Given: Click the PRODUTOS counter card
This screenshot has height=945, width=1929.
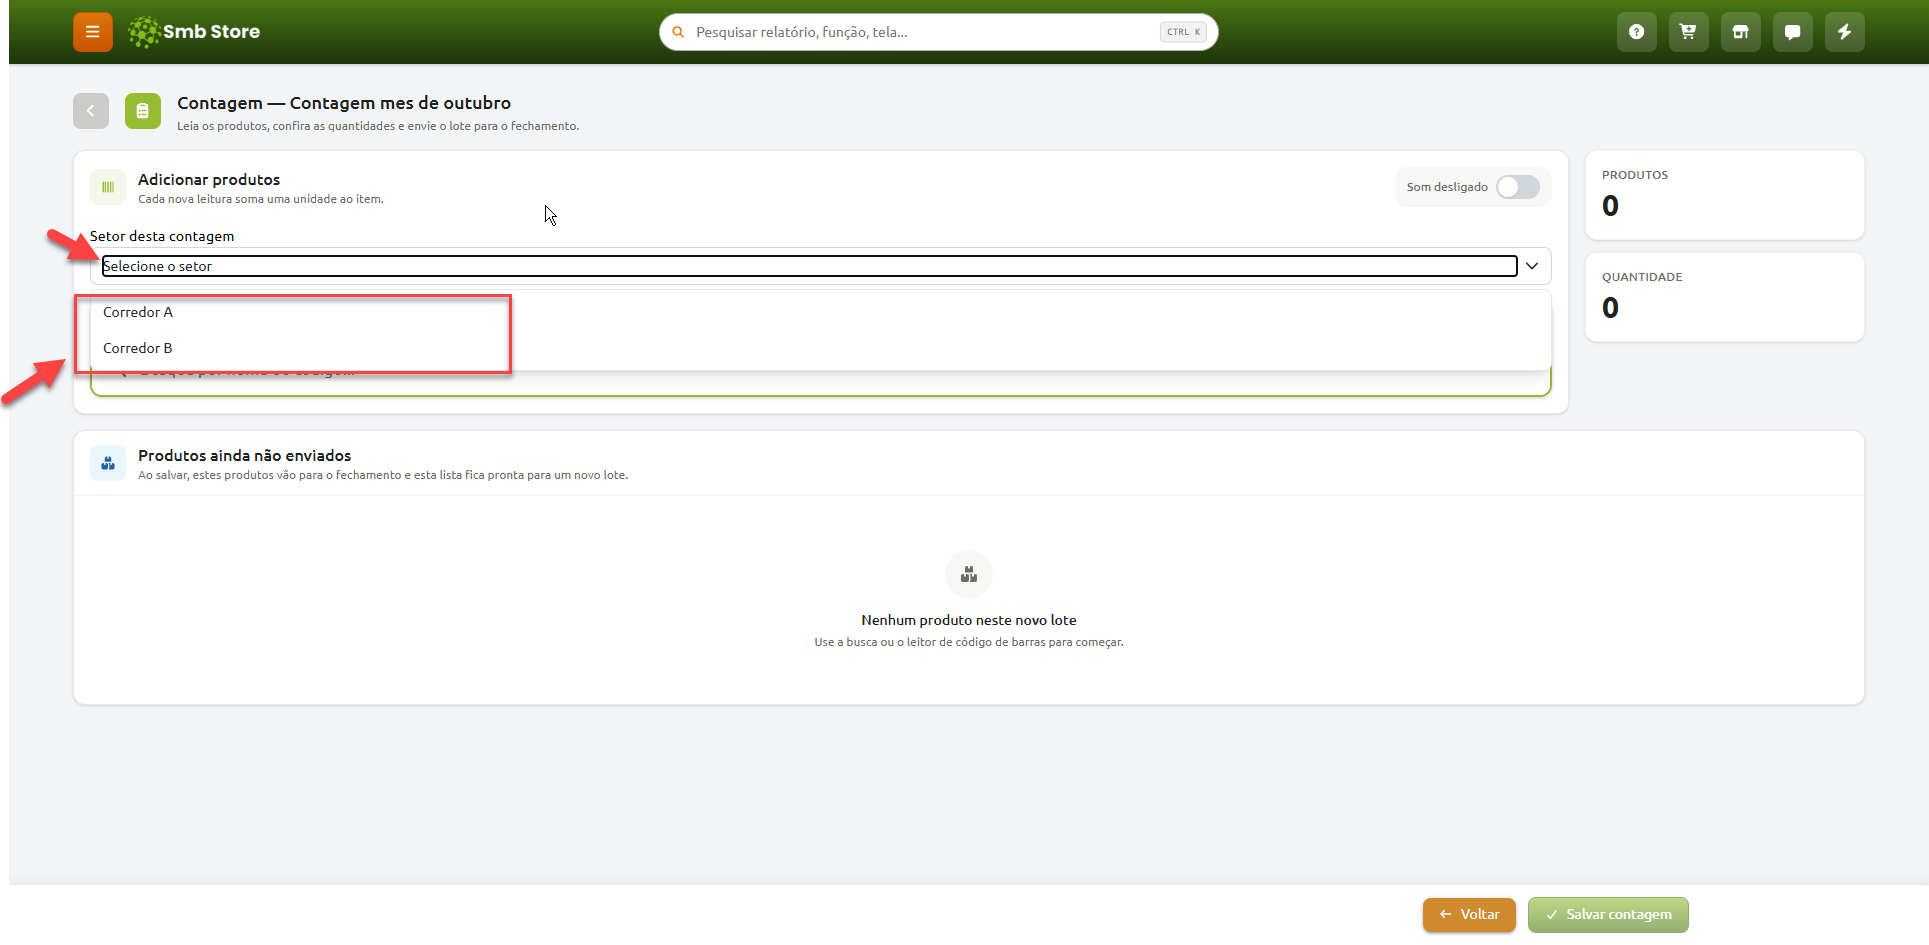Looking at the screenshot, I should tap(1724, 195).
